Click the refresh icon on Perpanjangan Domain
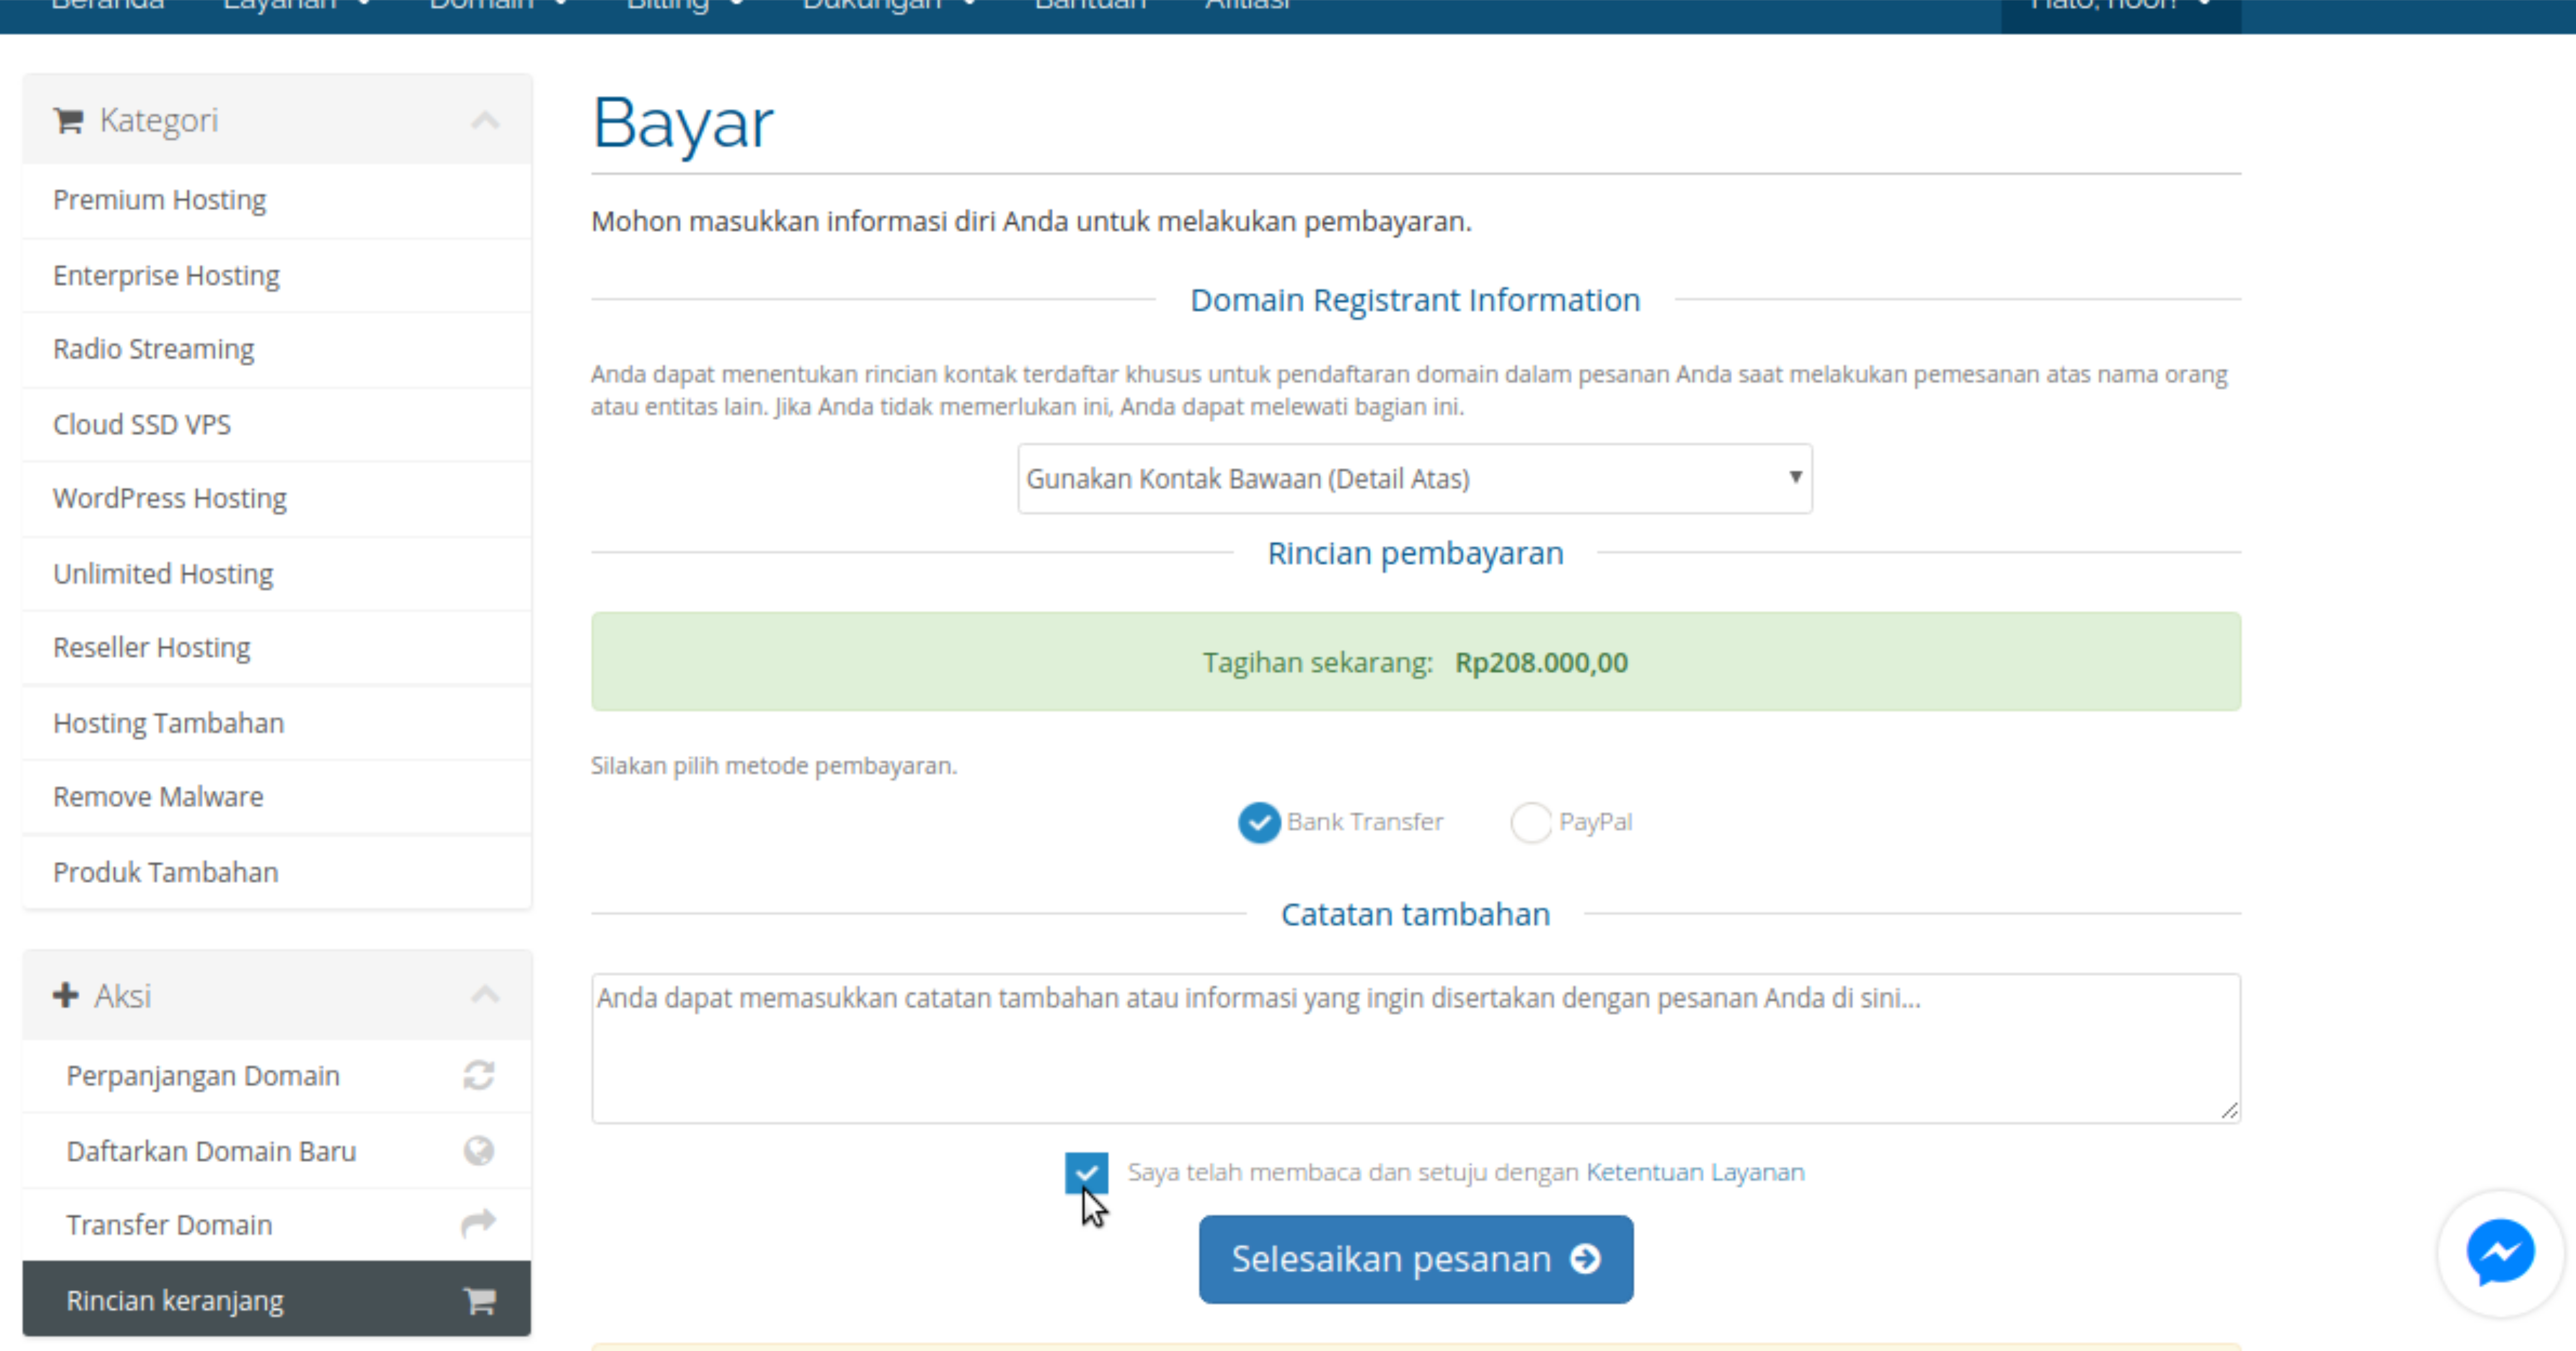The height and width of the screenshot is (1351, 2576). pyautogui.click(x=479, y=1076)
